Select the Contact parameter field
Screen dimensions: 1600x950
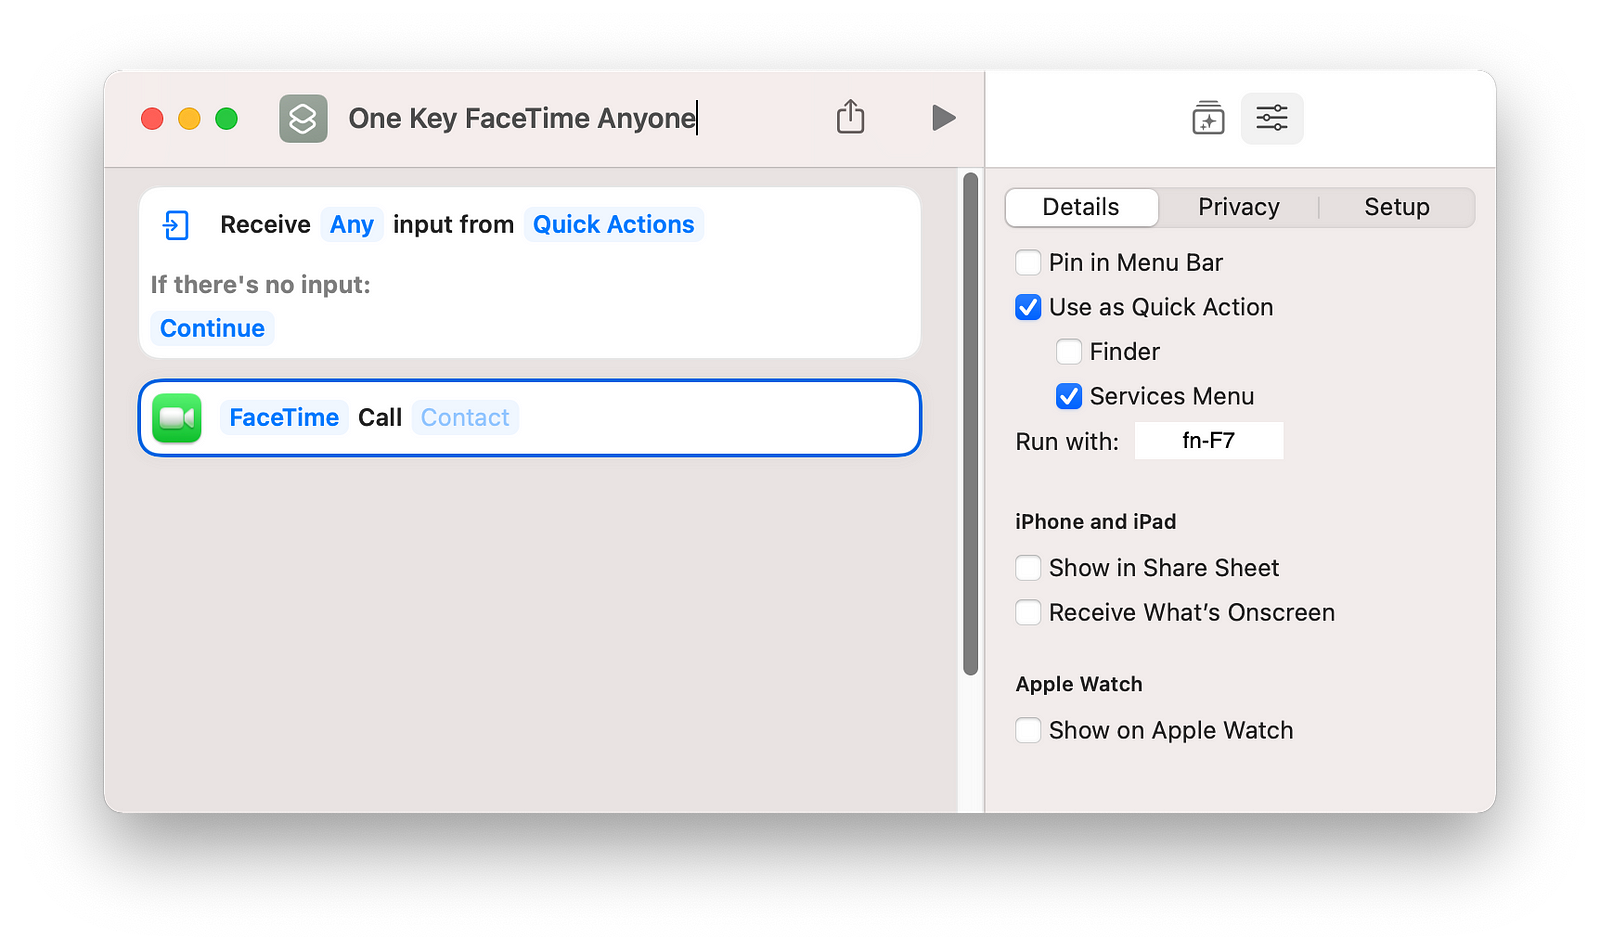tap(465, 418)
